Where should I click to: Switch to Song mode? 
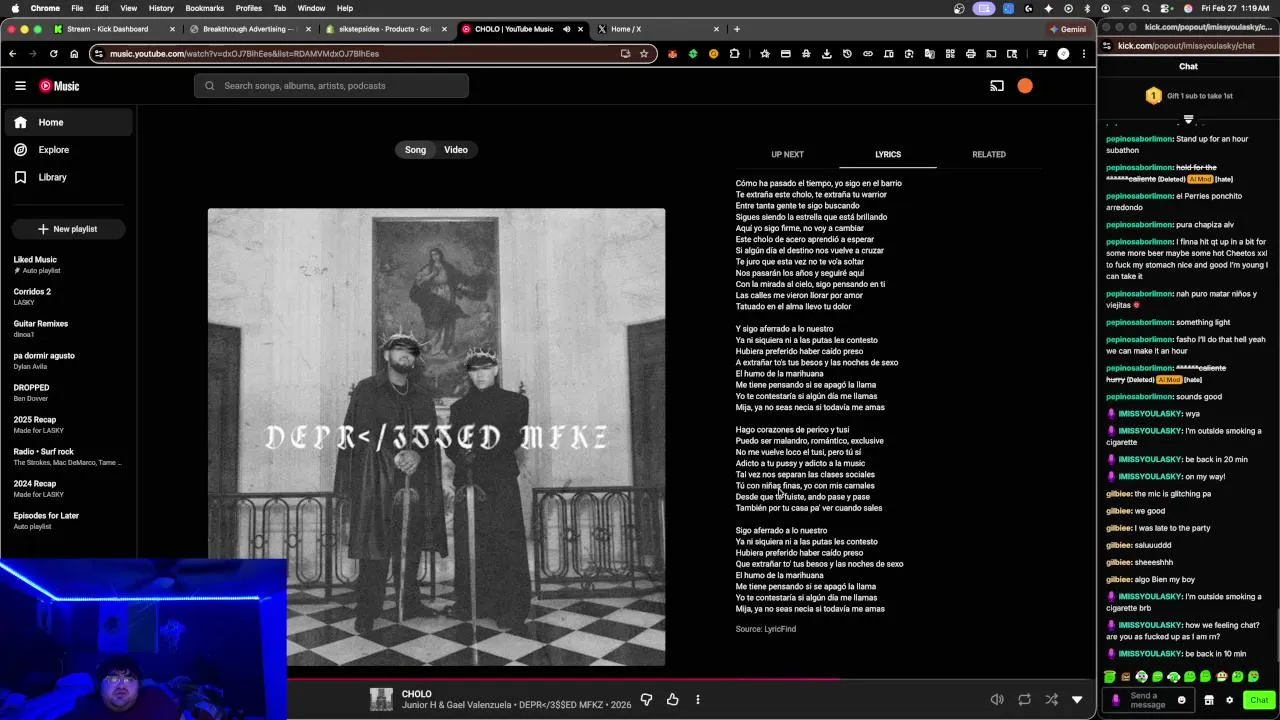(415, 150)
